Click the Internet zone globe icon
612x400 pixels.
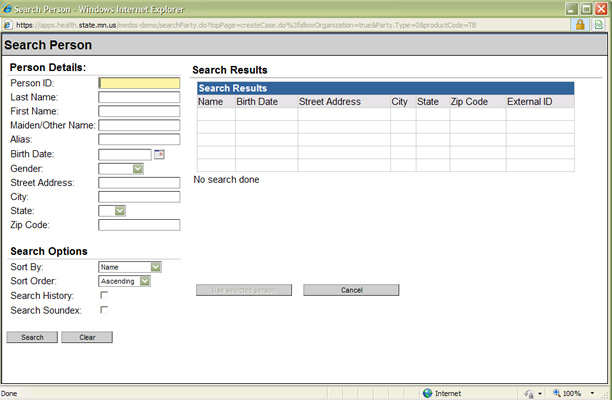click(x=427, y=393)
